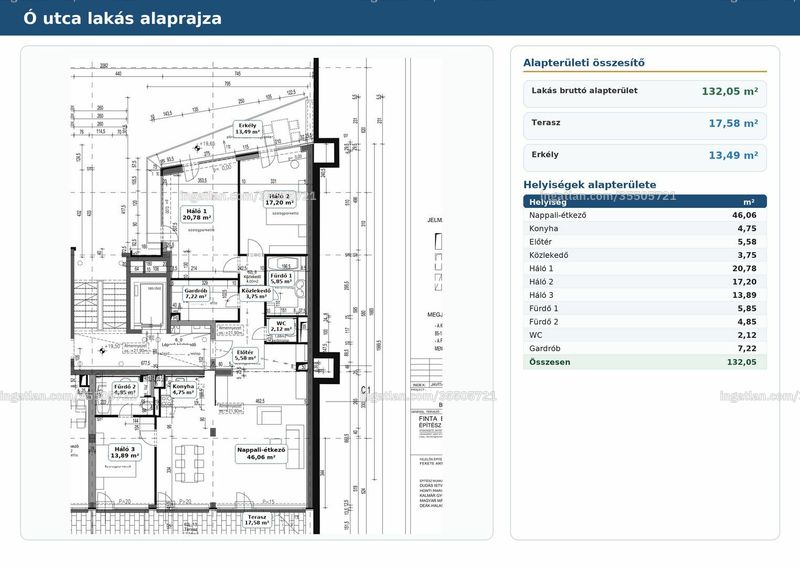800x567 pixels.
Task: Select the 'Közlekedő' table row
Action: [x=645, y=255]
